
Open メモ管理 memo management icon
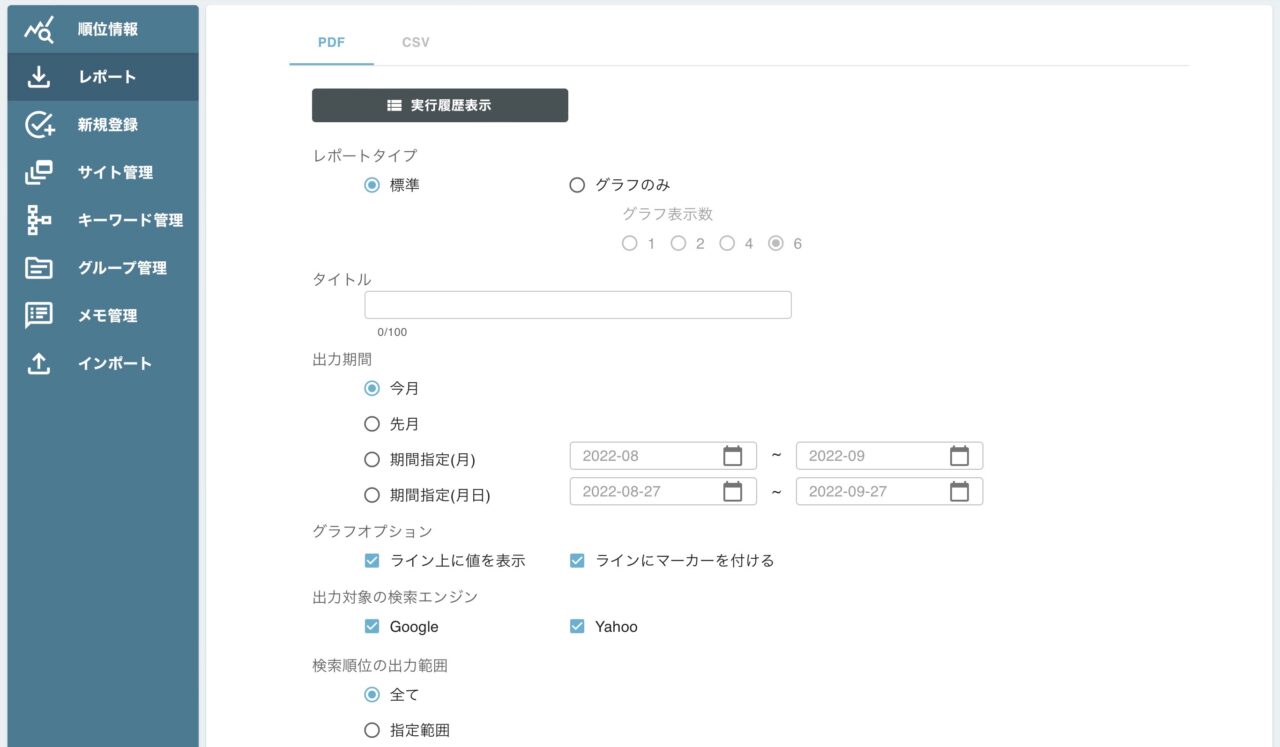[x=38, y=315]
